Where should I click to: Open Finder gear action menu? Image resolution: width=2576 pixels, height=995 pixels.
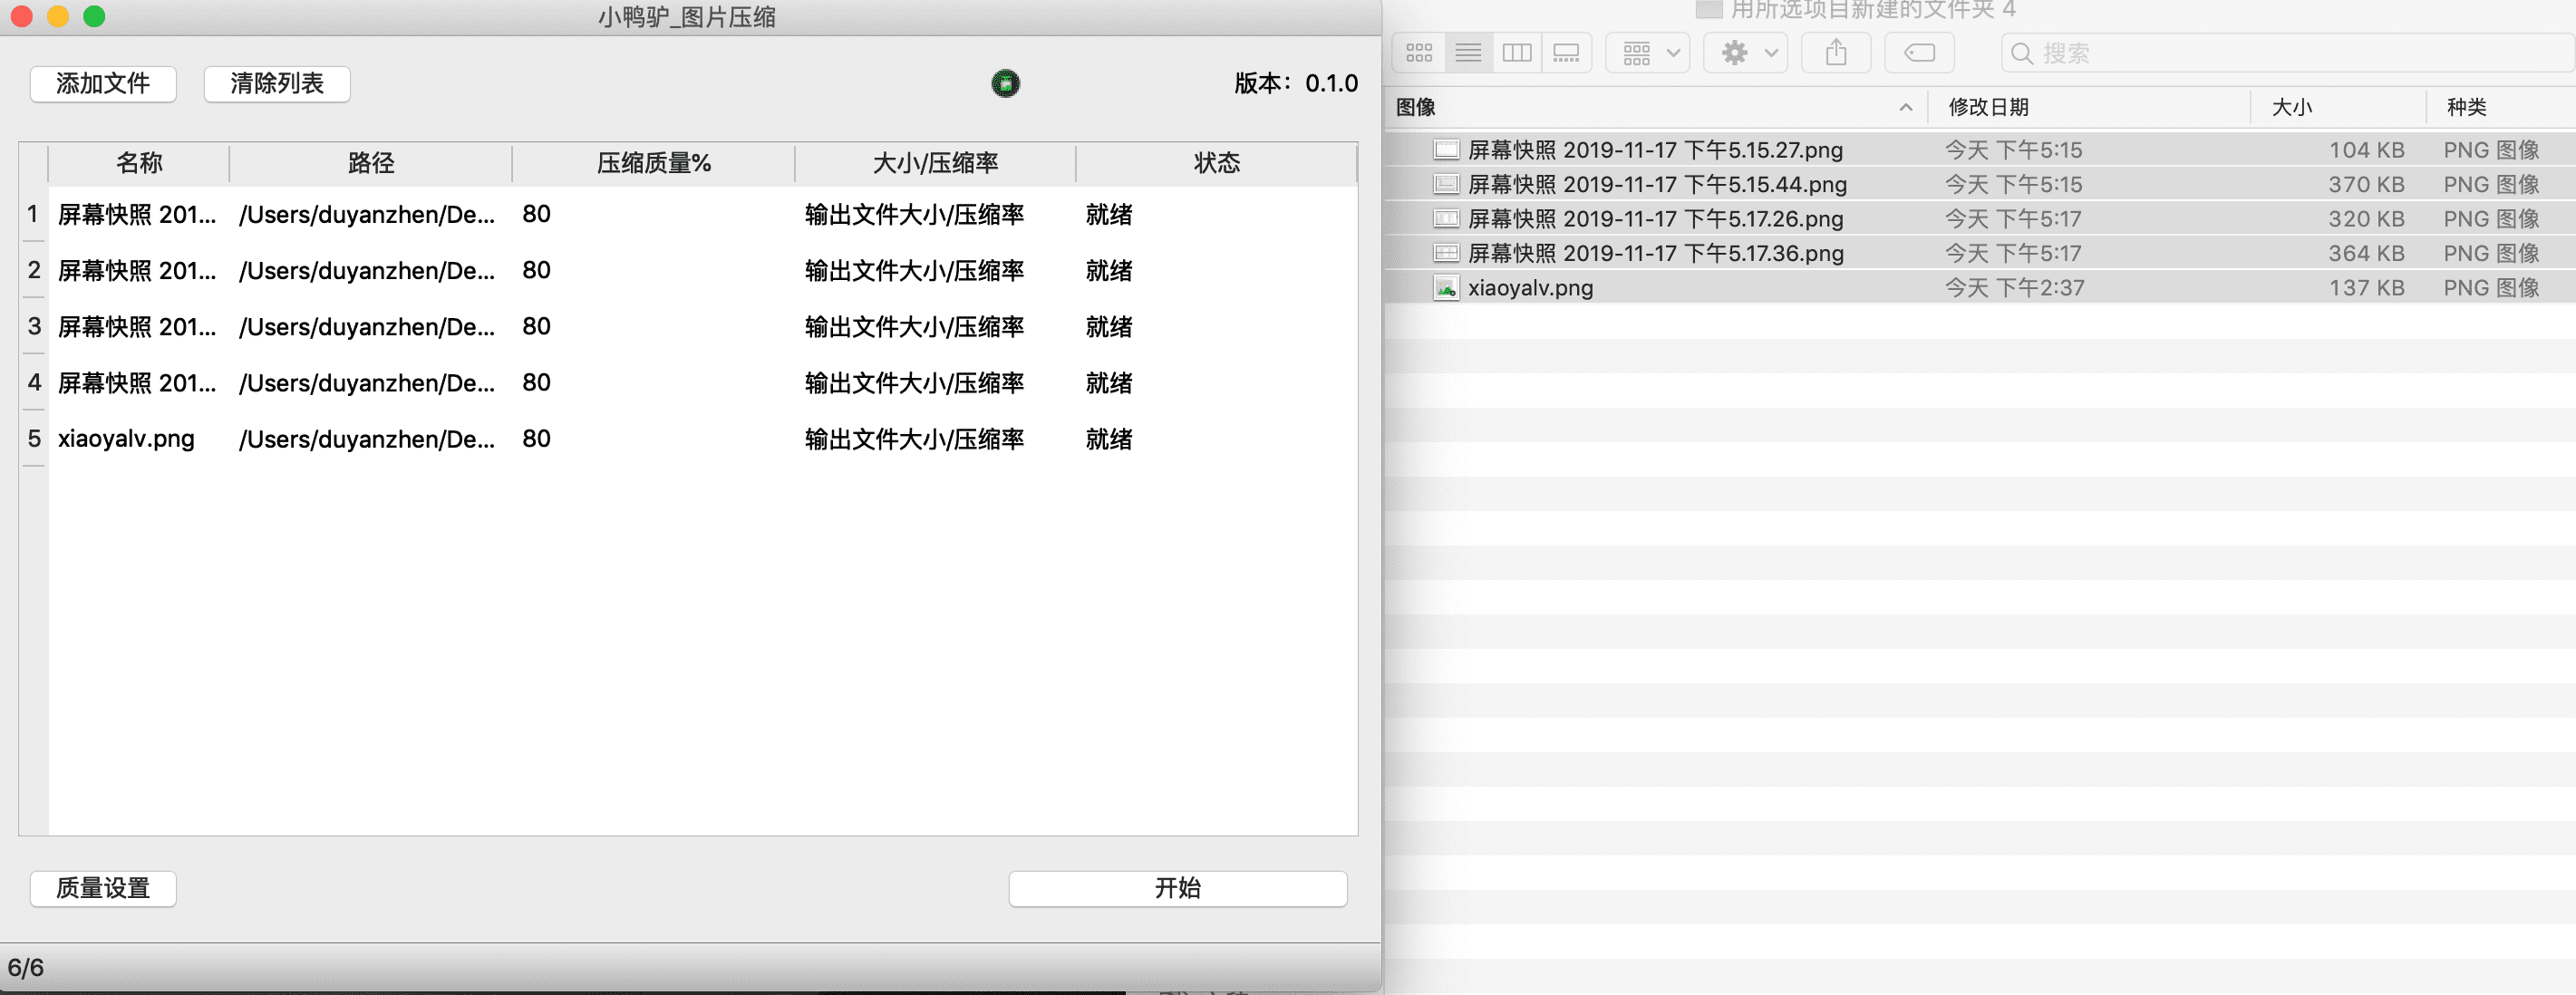pos(1746,53)
